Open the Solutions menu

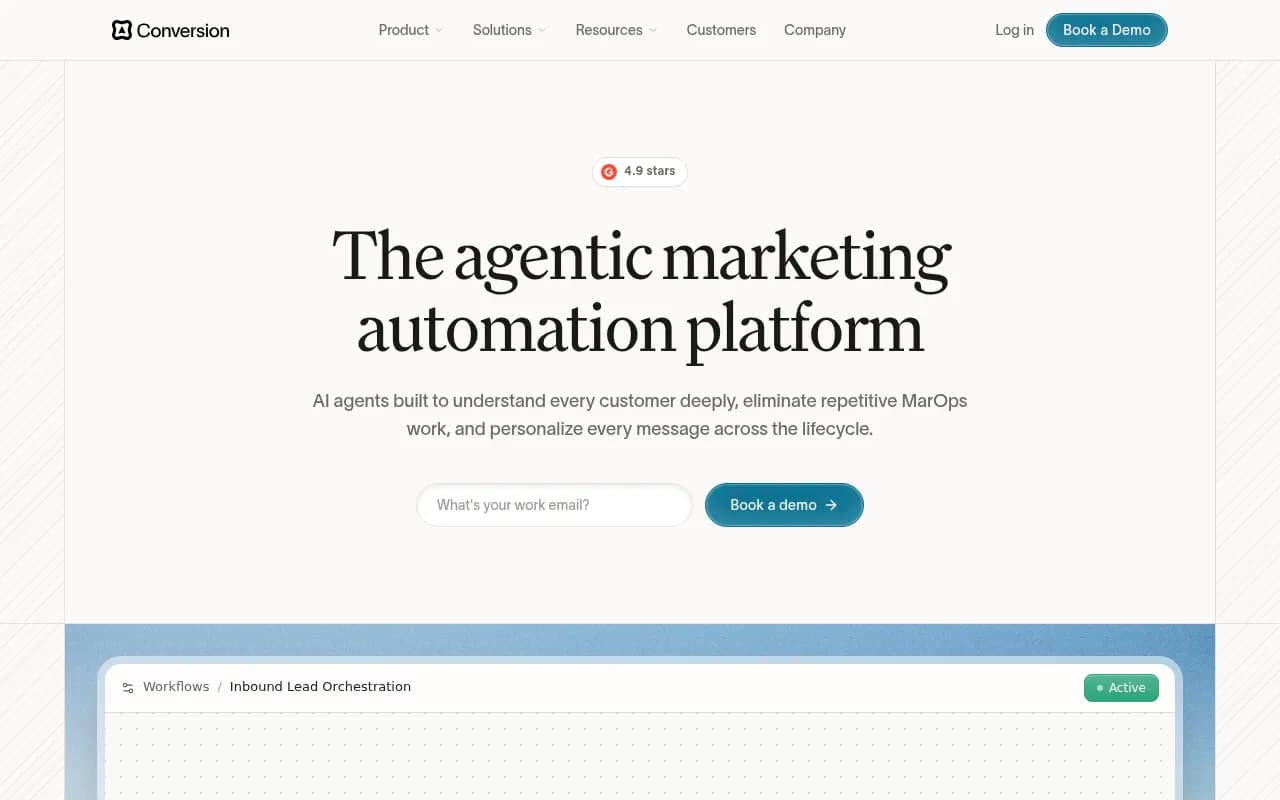tap(510, 30)
